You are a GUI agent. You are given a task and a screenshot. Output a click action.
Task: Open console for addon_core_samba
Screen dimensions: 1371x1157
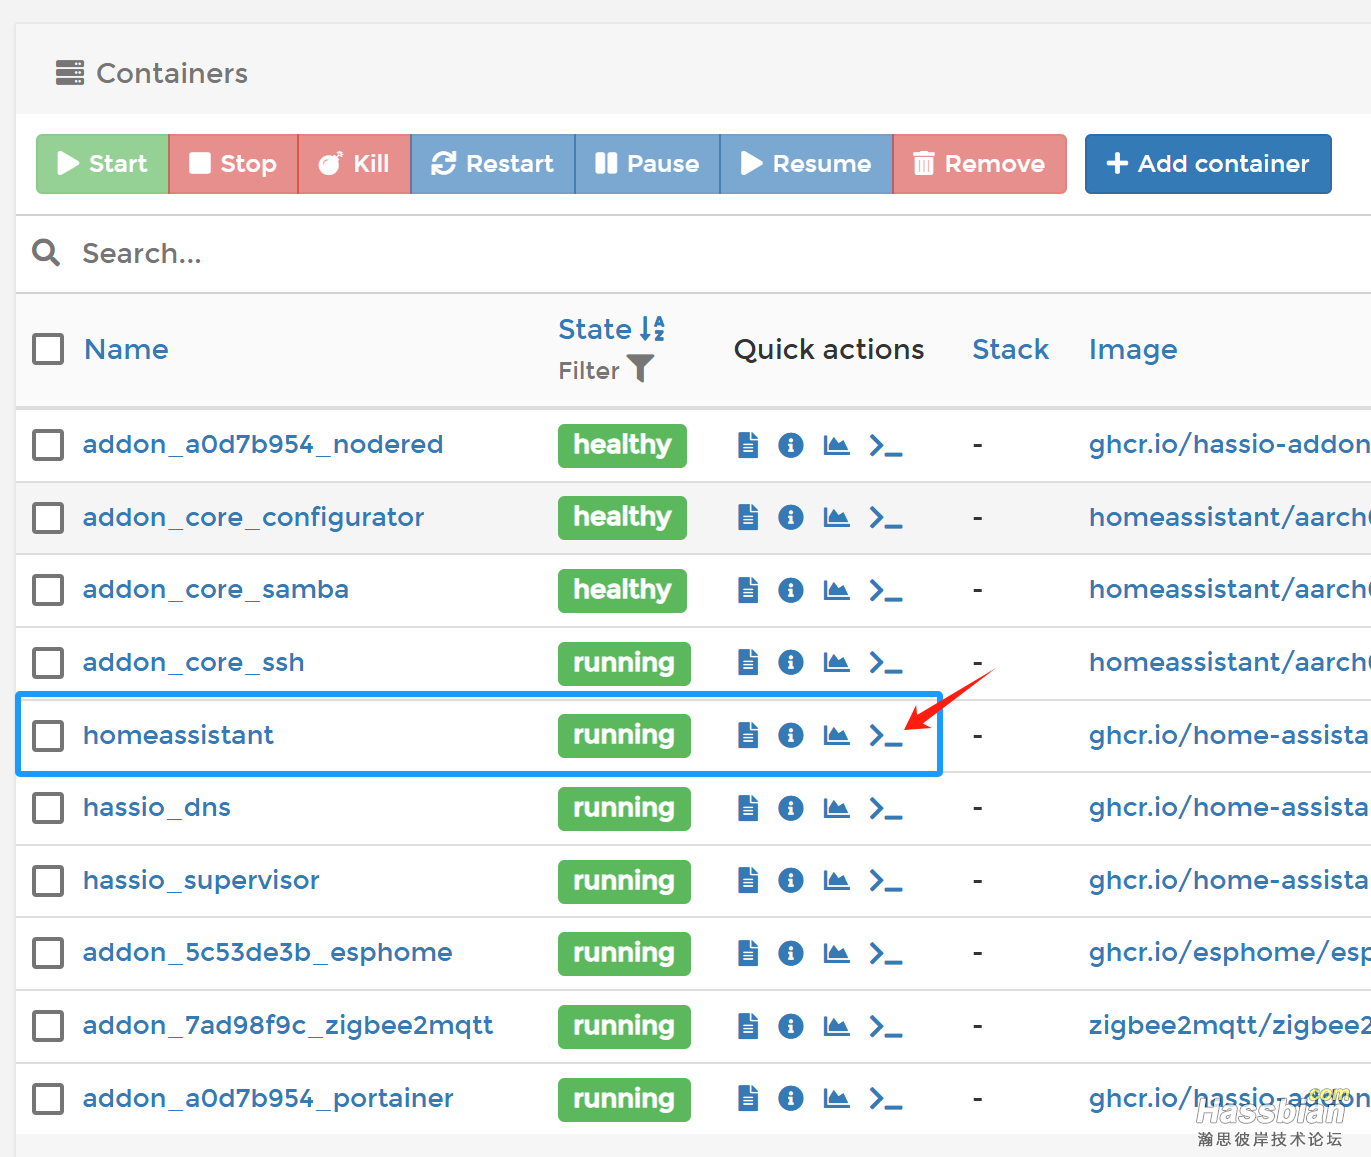click(886, 590)
